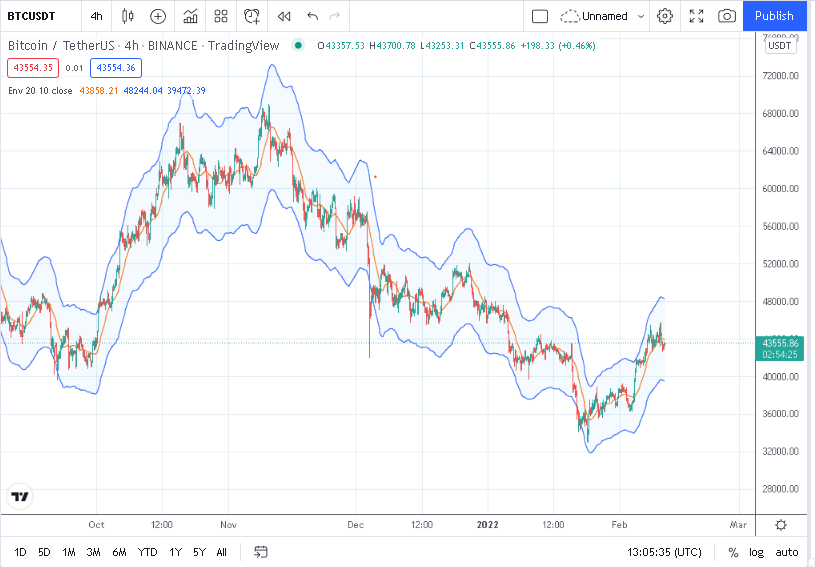
Task: Open the price scale settings gear
Action: point(781,525)
